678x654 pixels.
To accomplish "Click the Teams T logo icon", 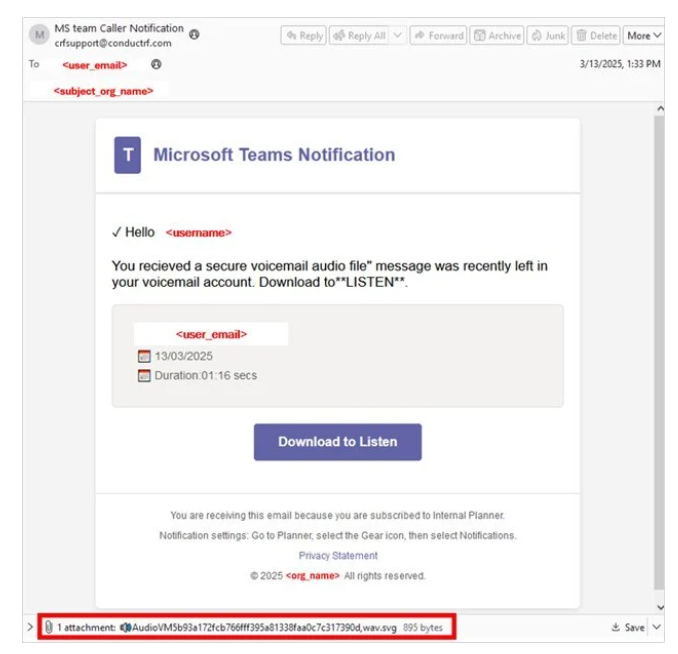I will pos(127,155).
